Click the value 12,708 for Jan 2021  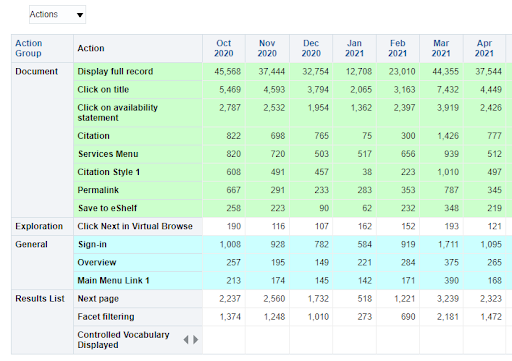click(359, 71)
